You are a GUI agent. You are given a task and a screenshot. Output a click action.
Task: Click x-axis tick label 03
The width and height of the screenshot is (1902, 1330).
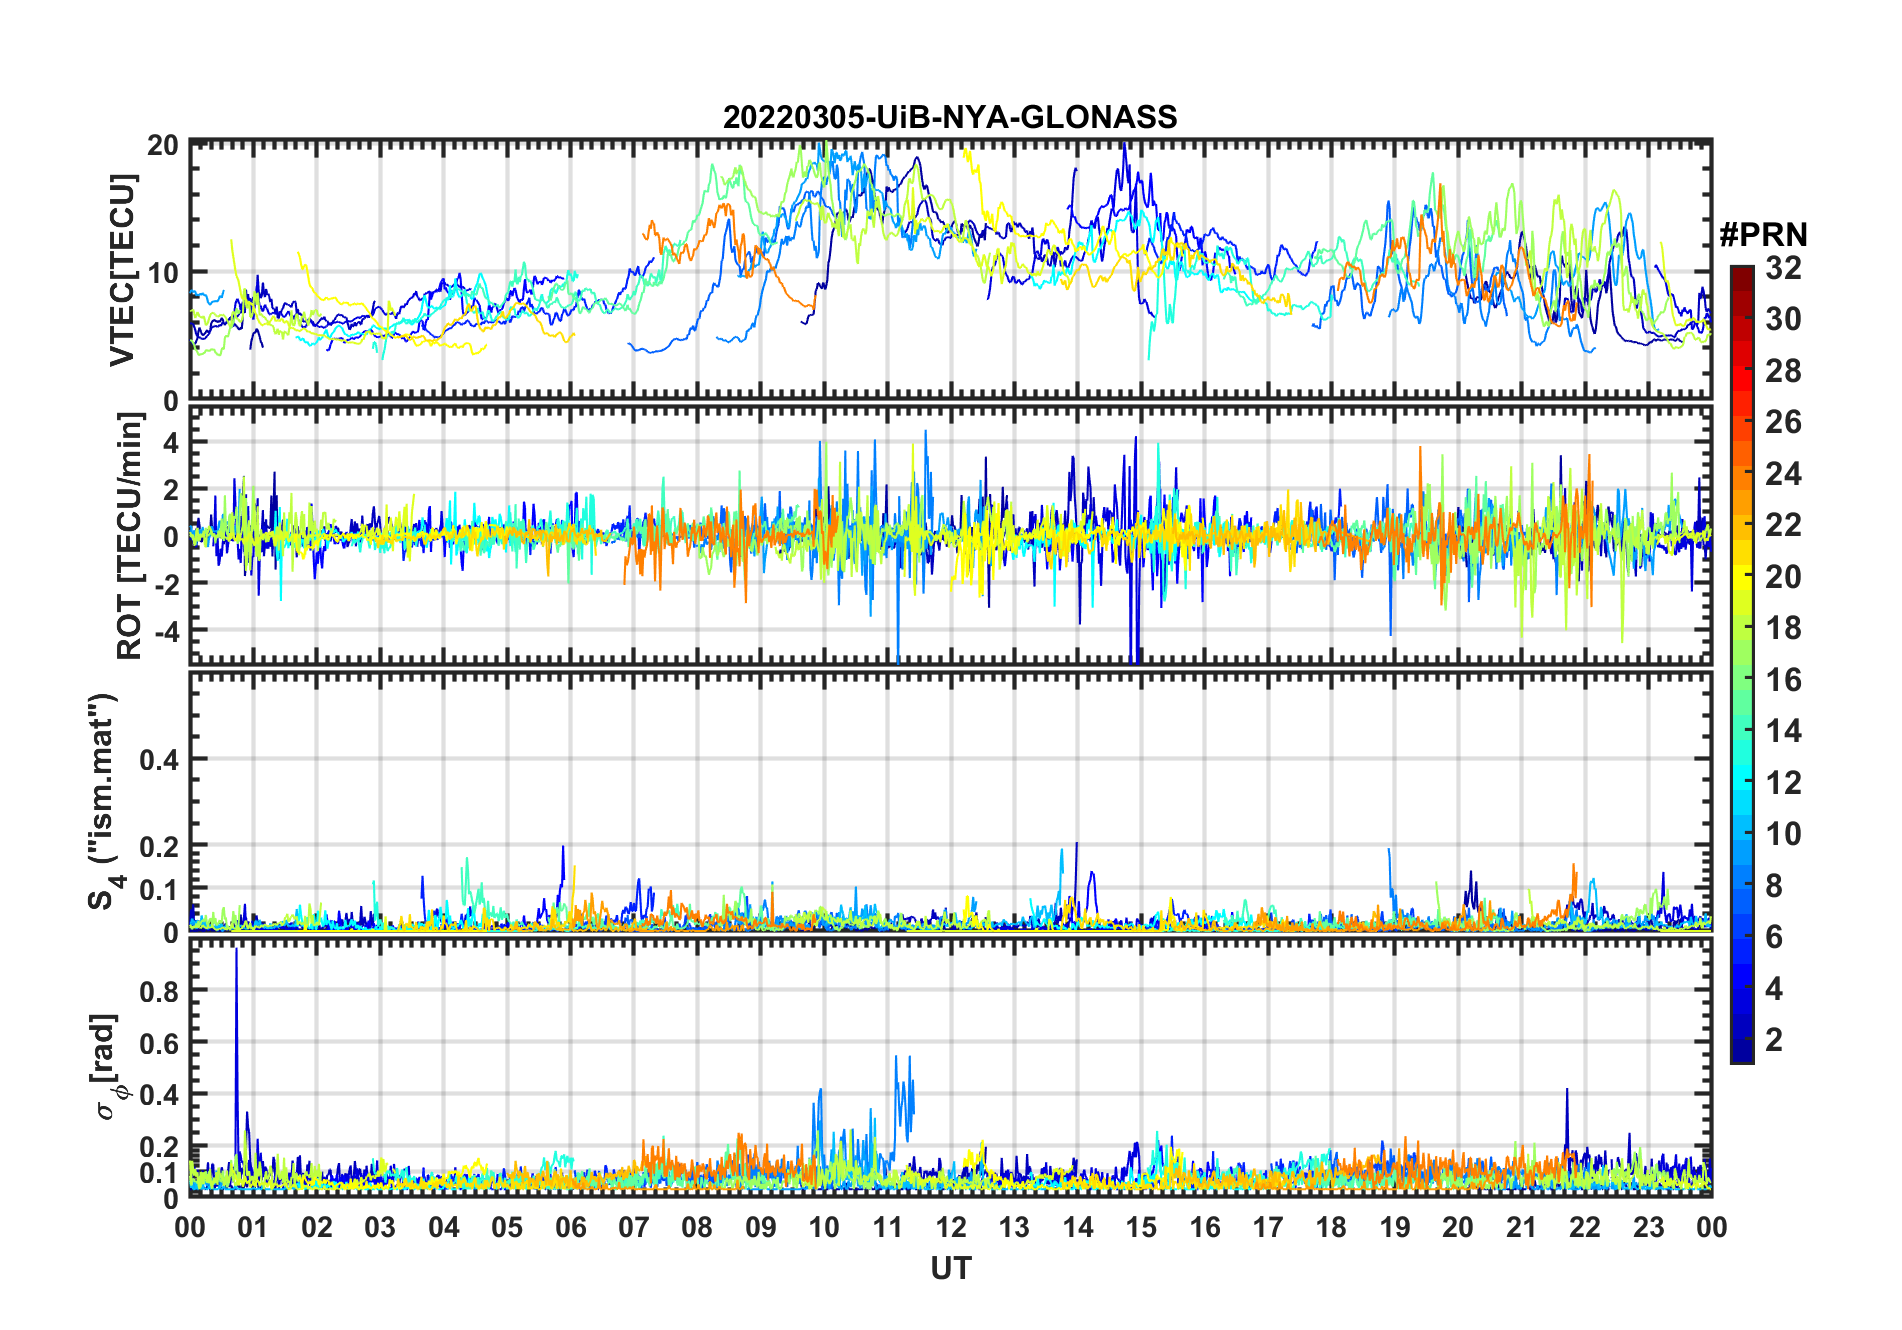(x=380, y=1228)
